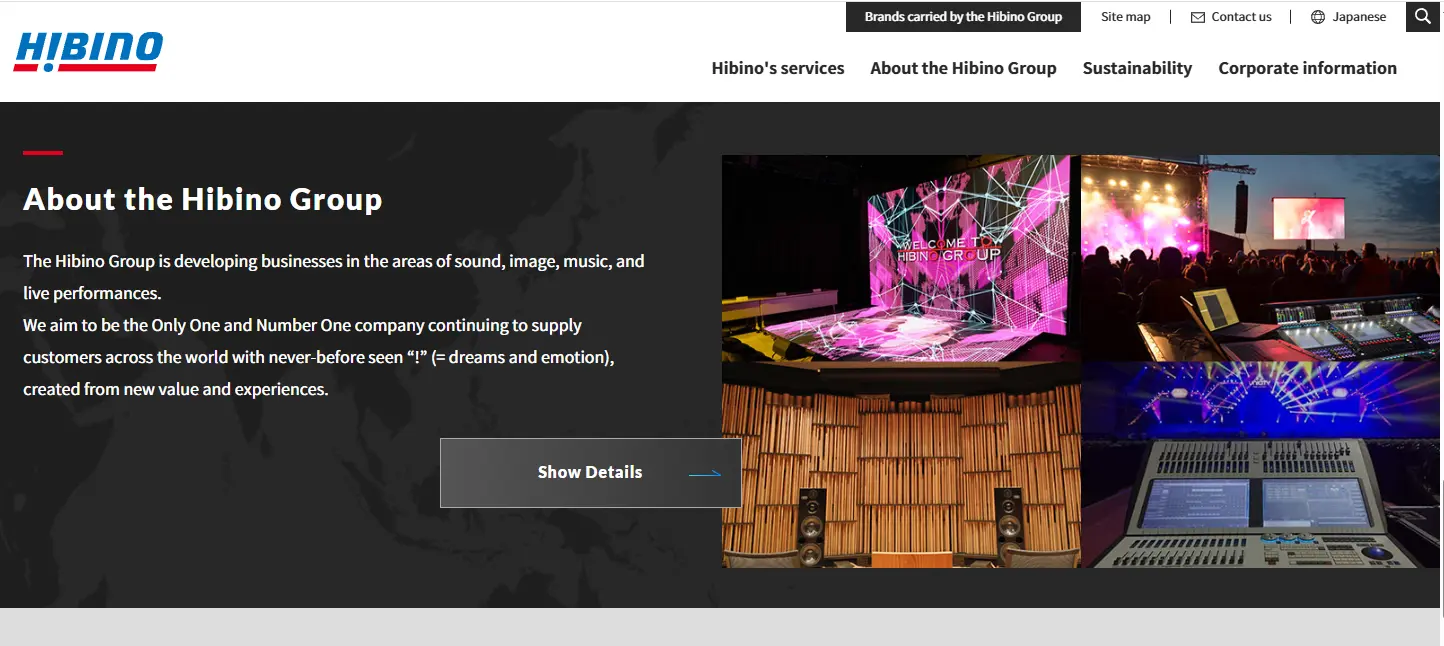The width and height of the screenshot is (1444, 646).
Task: Open the Corporate information menu
Action: tap(1307, 68)
